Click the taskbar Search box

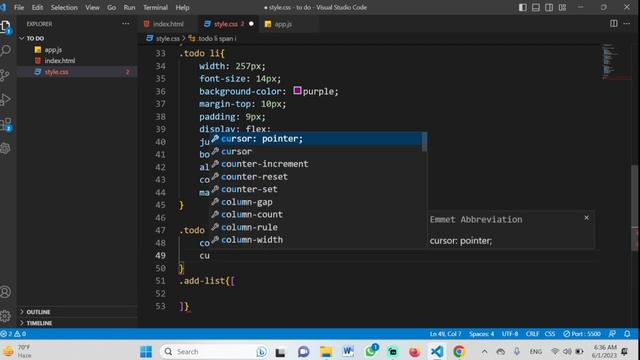click(x=214, y=351)
